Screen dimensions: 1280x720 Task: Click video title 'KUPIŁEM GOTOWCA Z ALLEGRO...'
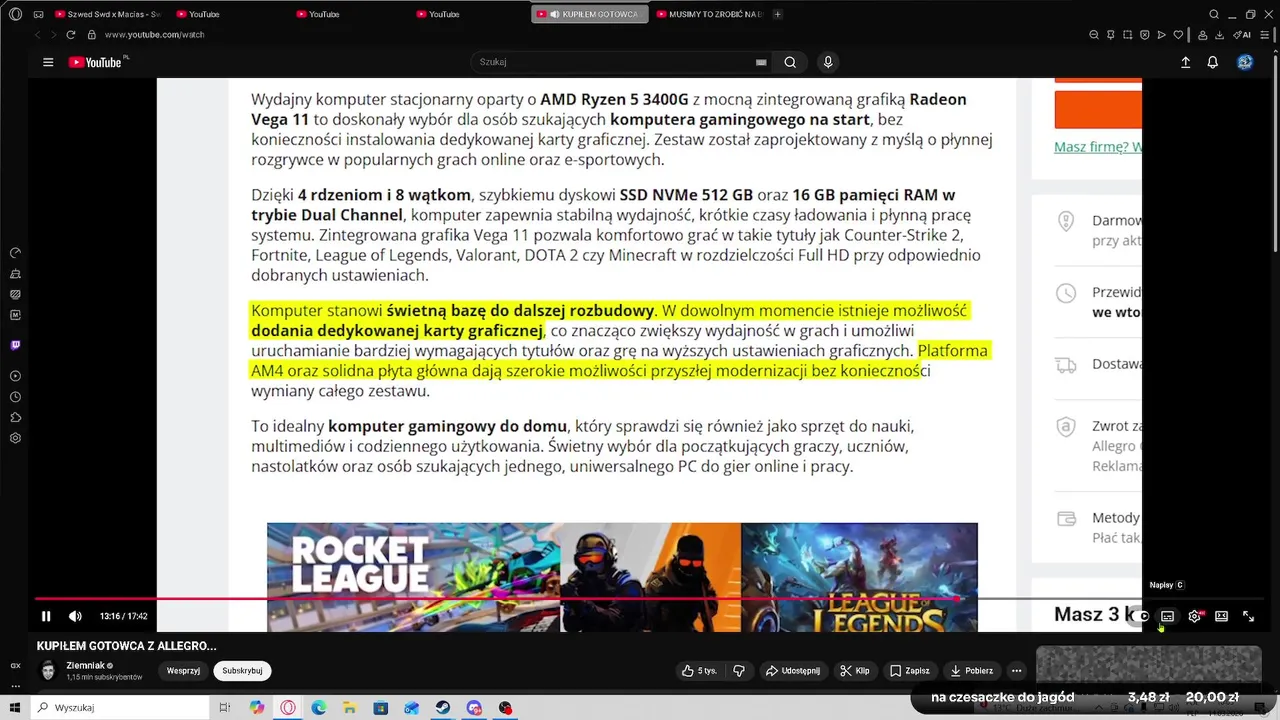tap(127, 646)
